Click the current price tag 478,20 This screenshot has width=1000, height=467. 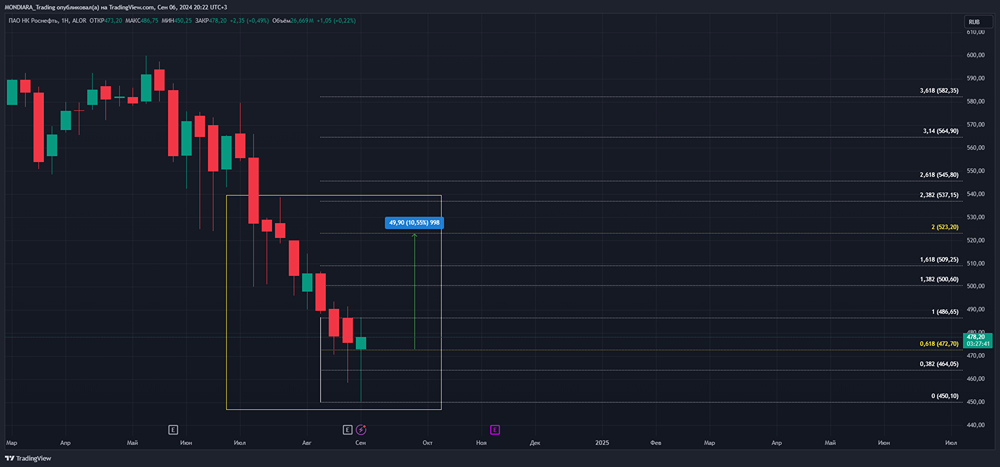point(978,339)
